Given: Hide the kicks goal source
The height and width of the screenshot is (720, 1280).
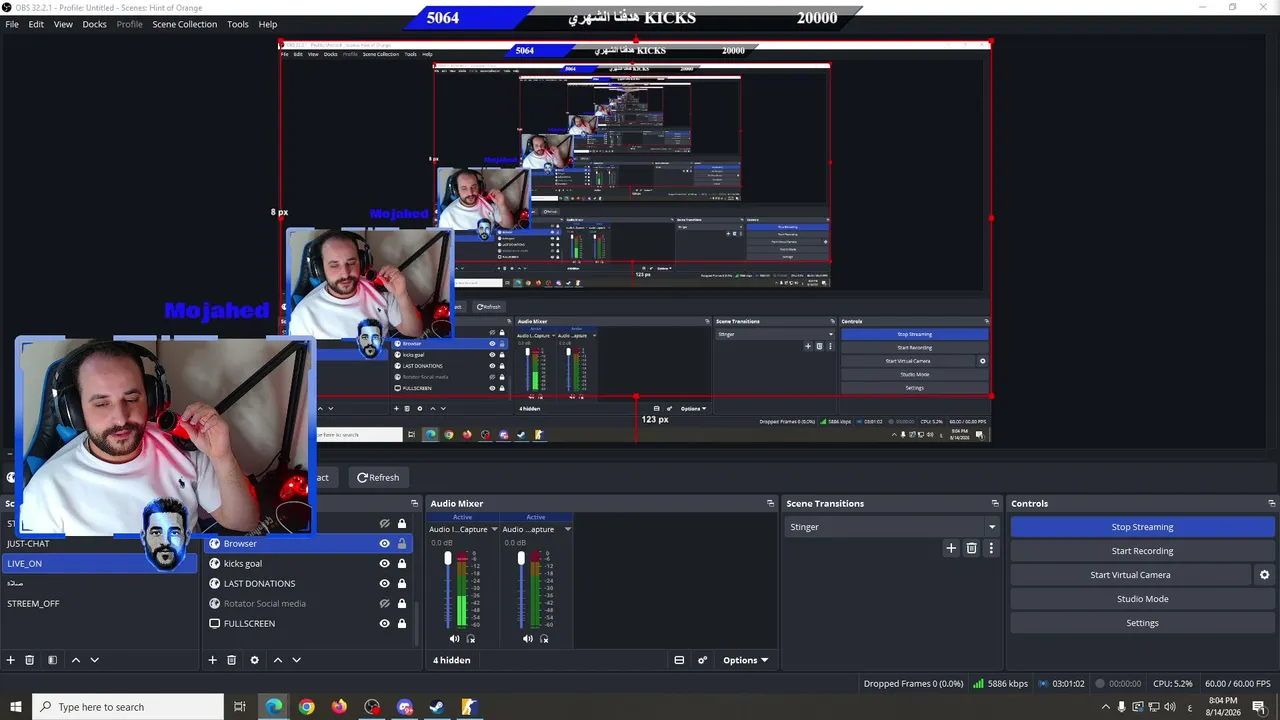Looking at the screenshot, I should point(384,564).
